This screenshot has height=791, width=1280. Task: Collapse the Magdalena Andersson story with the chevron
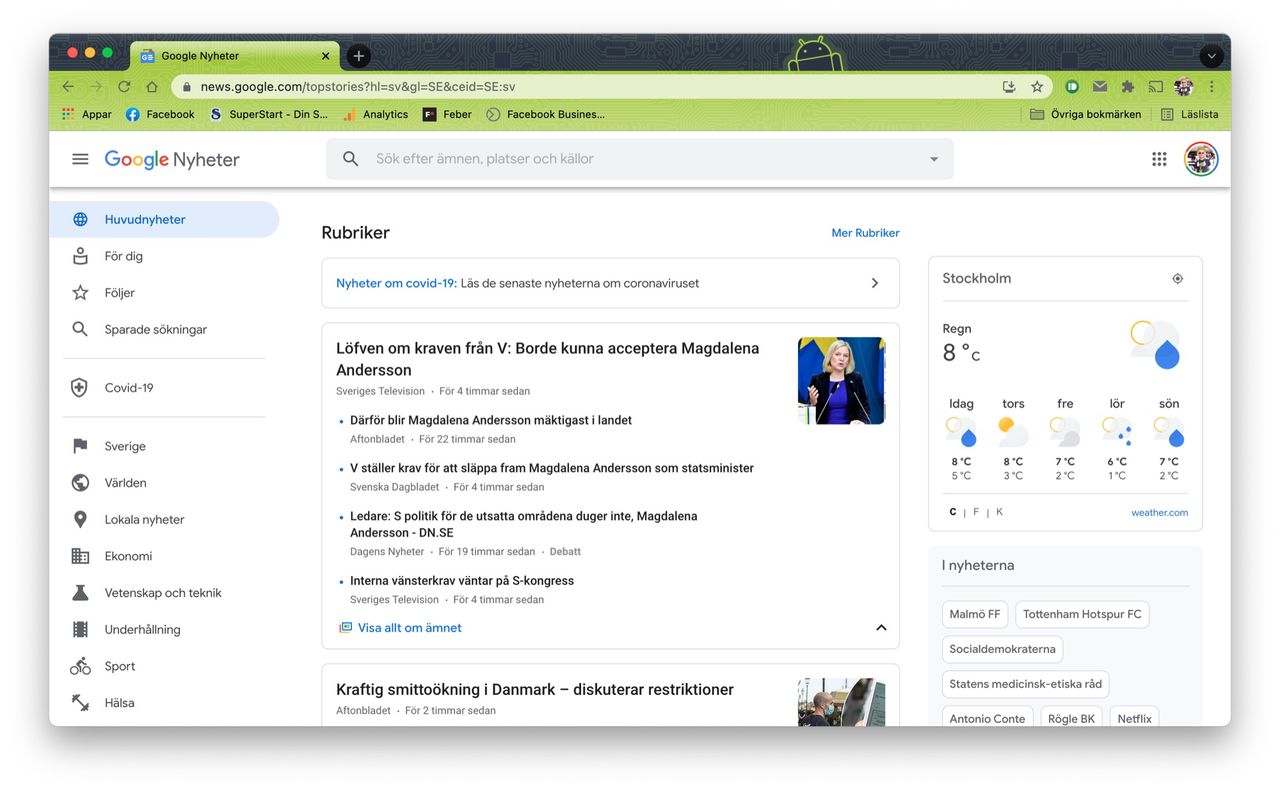pos(881,627)
